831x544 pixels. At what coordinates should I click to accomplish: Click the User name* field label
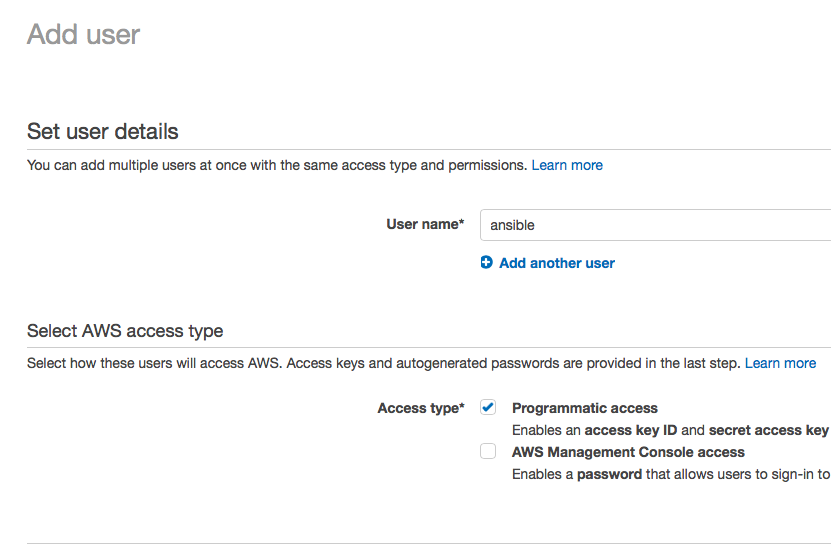pos(425,224)
